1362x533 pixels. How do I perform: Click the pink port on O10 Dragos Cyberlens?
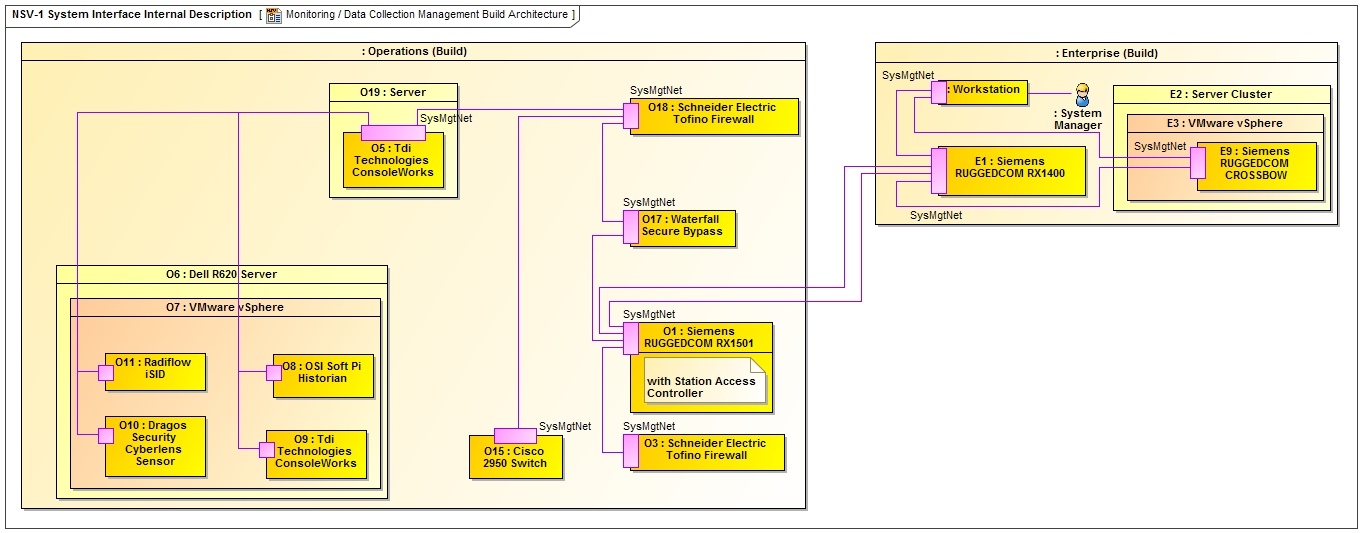106,435
